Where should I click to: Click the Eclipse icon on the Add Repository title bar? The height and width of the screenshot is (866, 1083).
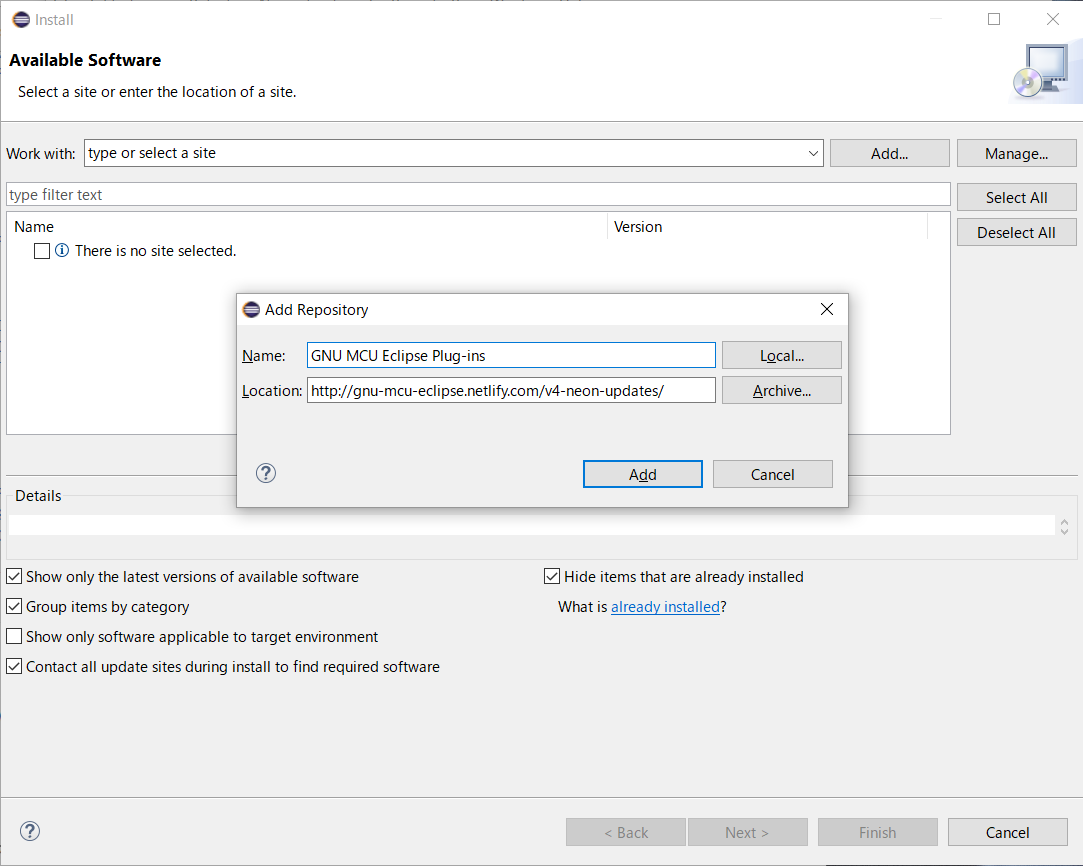tap(251, 309)
